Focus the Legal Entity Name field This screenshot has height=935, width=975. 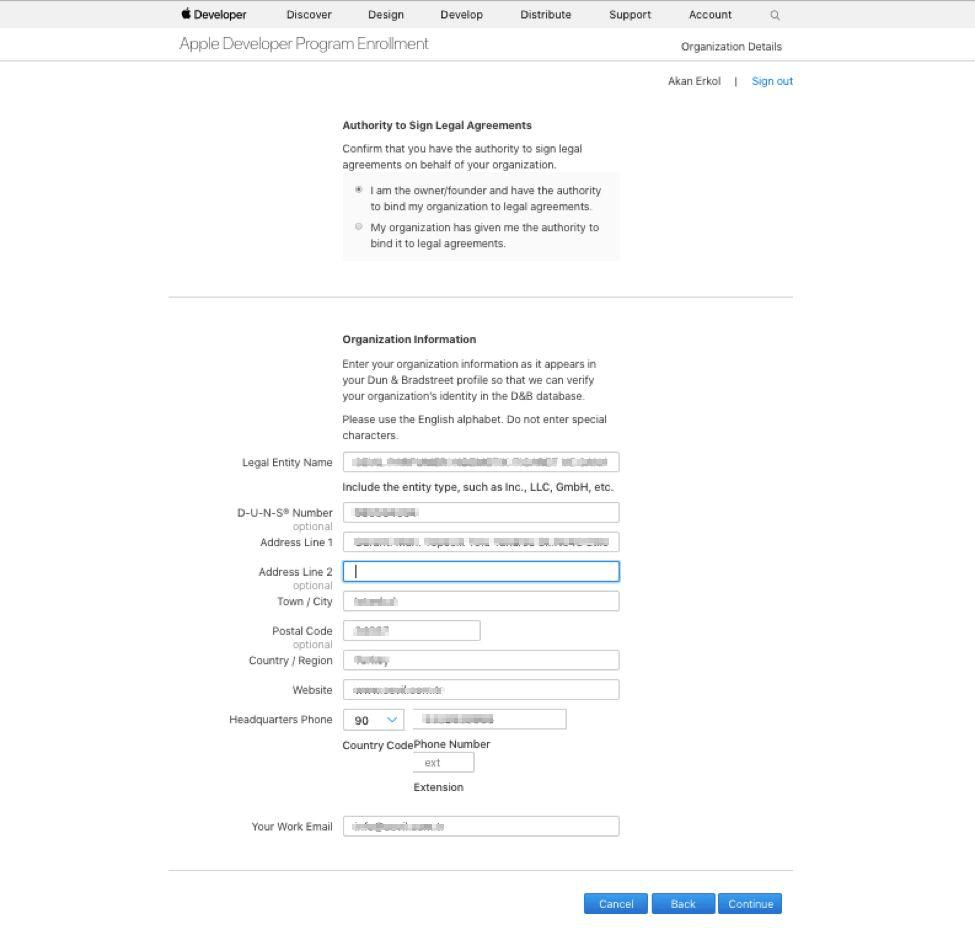tap(481, 462)
